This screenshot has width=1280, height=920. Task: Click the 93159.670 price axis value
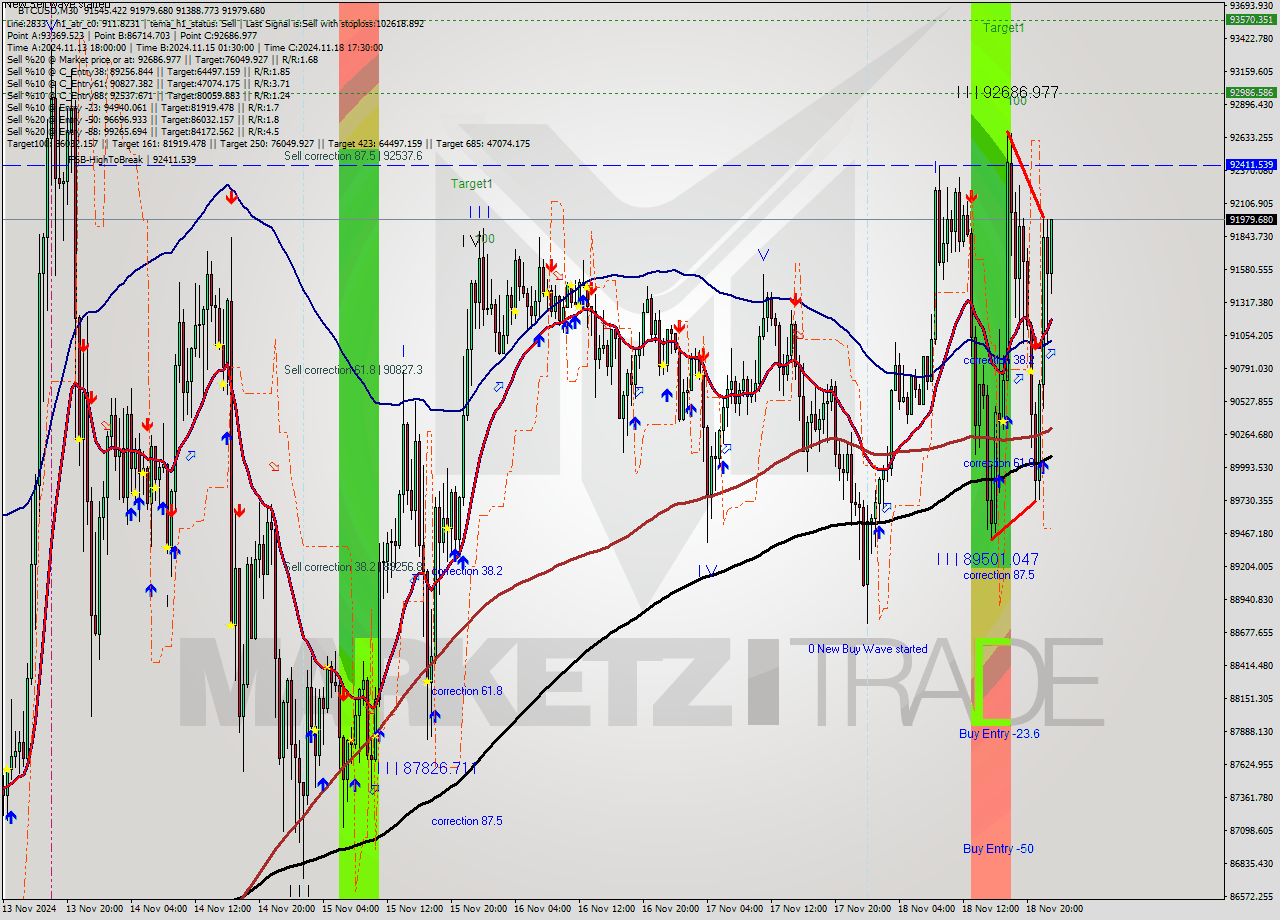point(1251,72)
